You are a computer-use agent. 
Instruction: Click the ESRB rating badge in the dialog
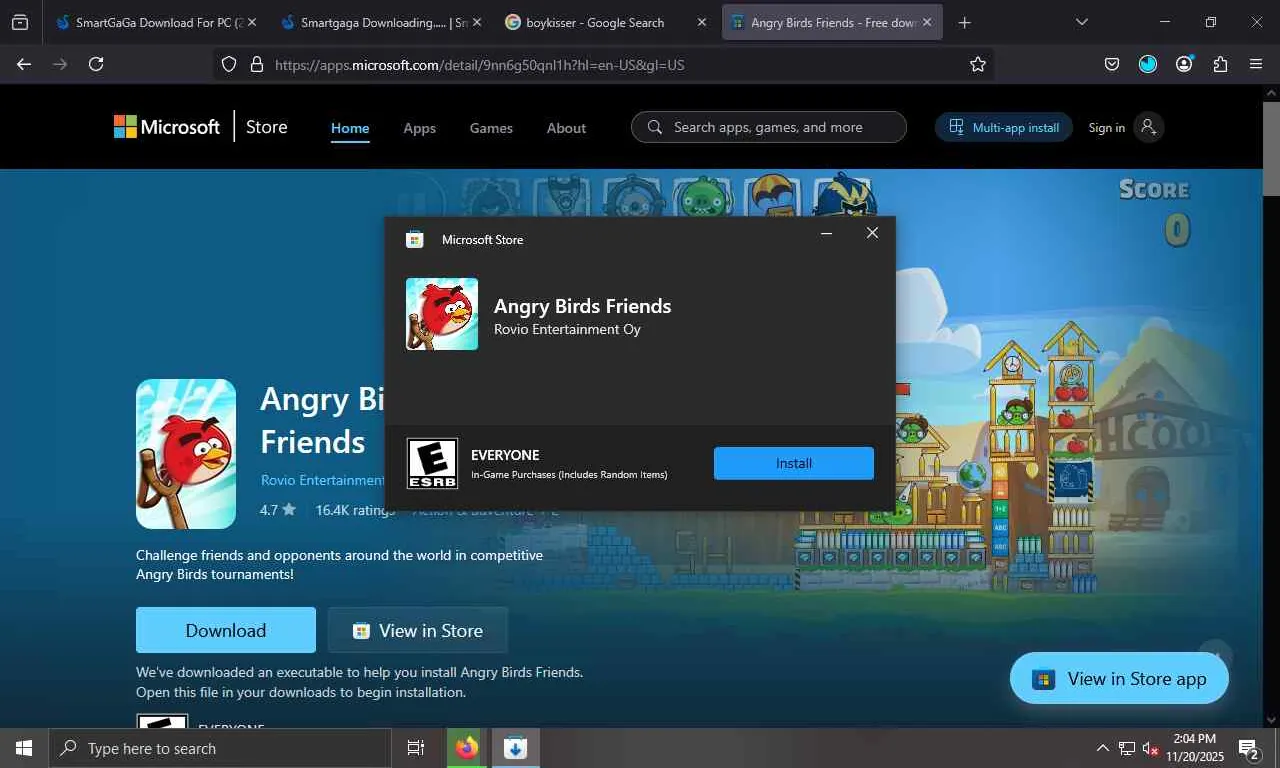click(432, 463)
